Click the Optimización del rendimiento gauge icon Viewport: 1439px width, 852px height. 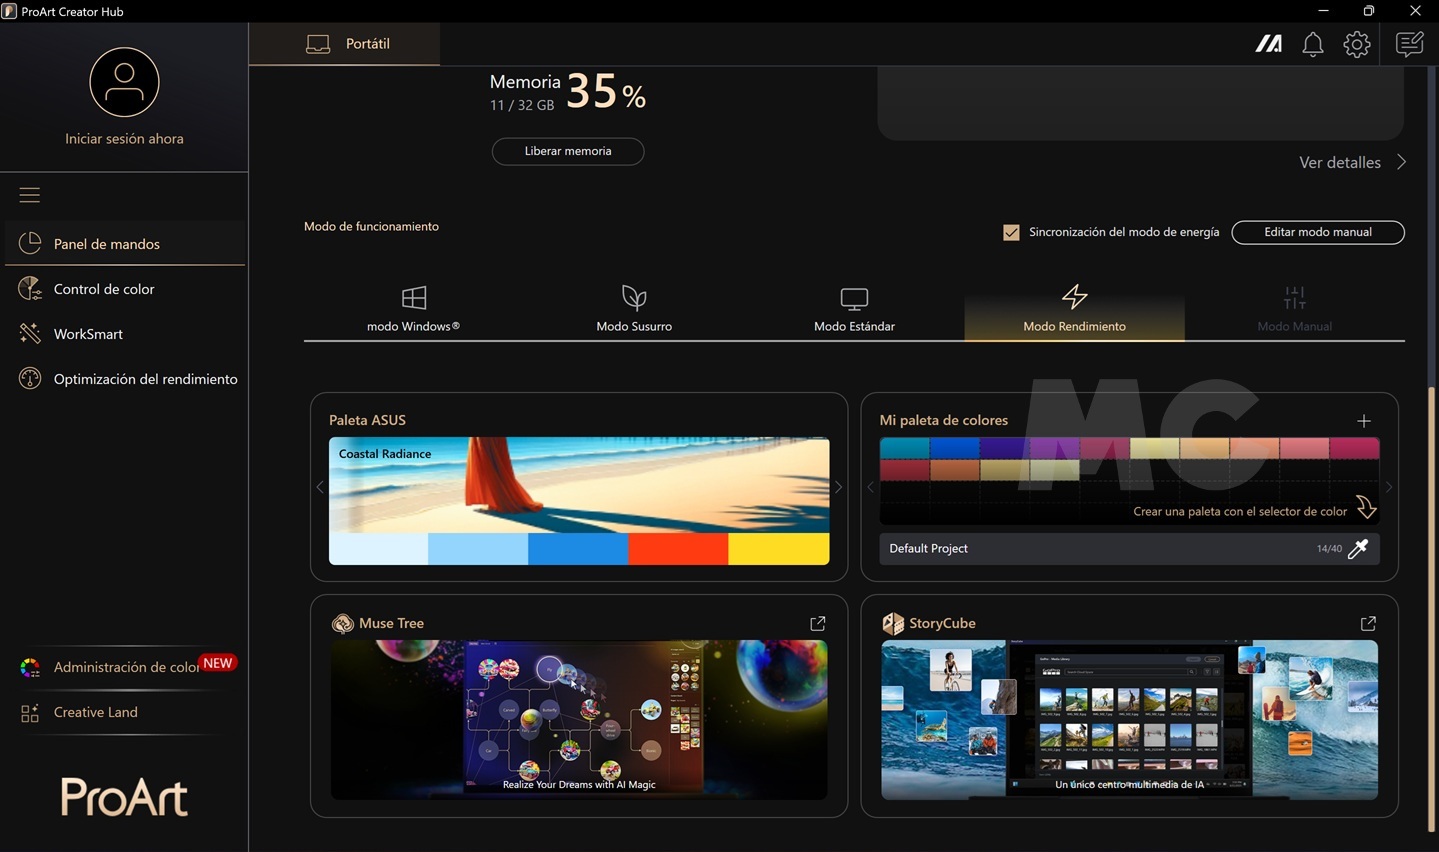(30, 379)
